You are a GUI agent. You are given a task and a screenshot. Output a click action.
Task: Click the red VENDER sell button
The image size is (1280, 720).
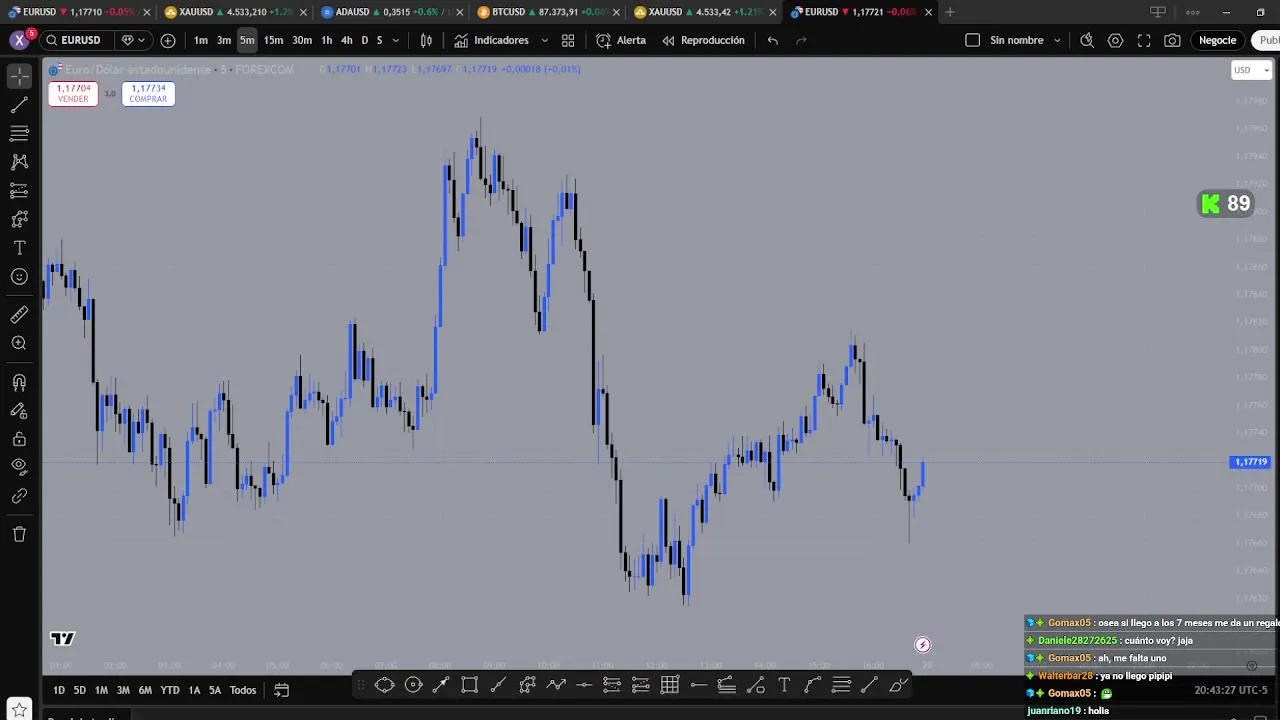[73, 93]
